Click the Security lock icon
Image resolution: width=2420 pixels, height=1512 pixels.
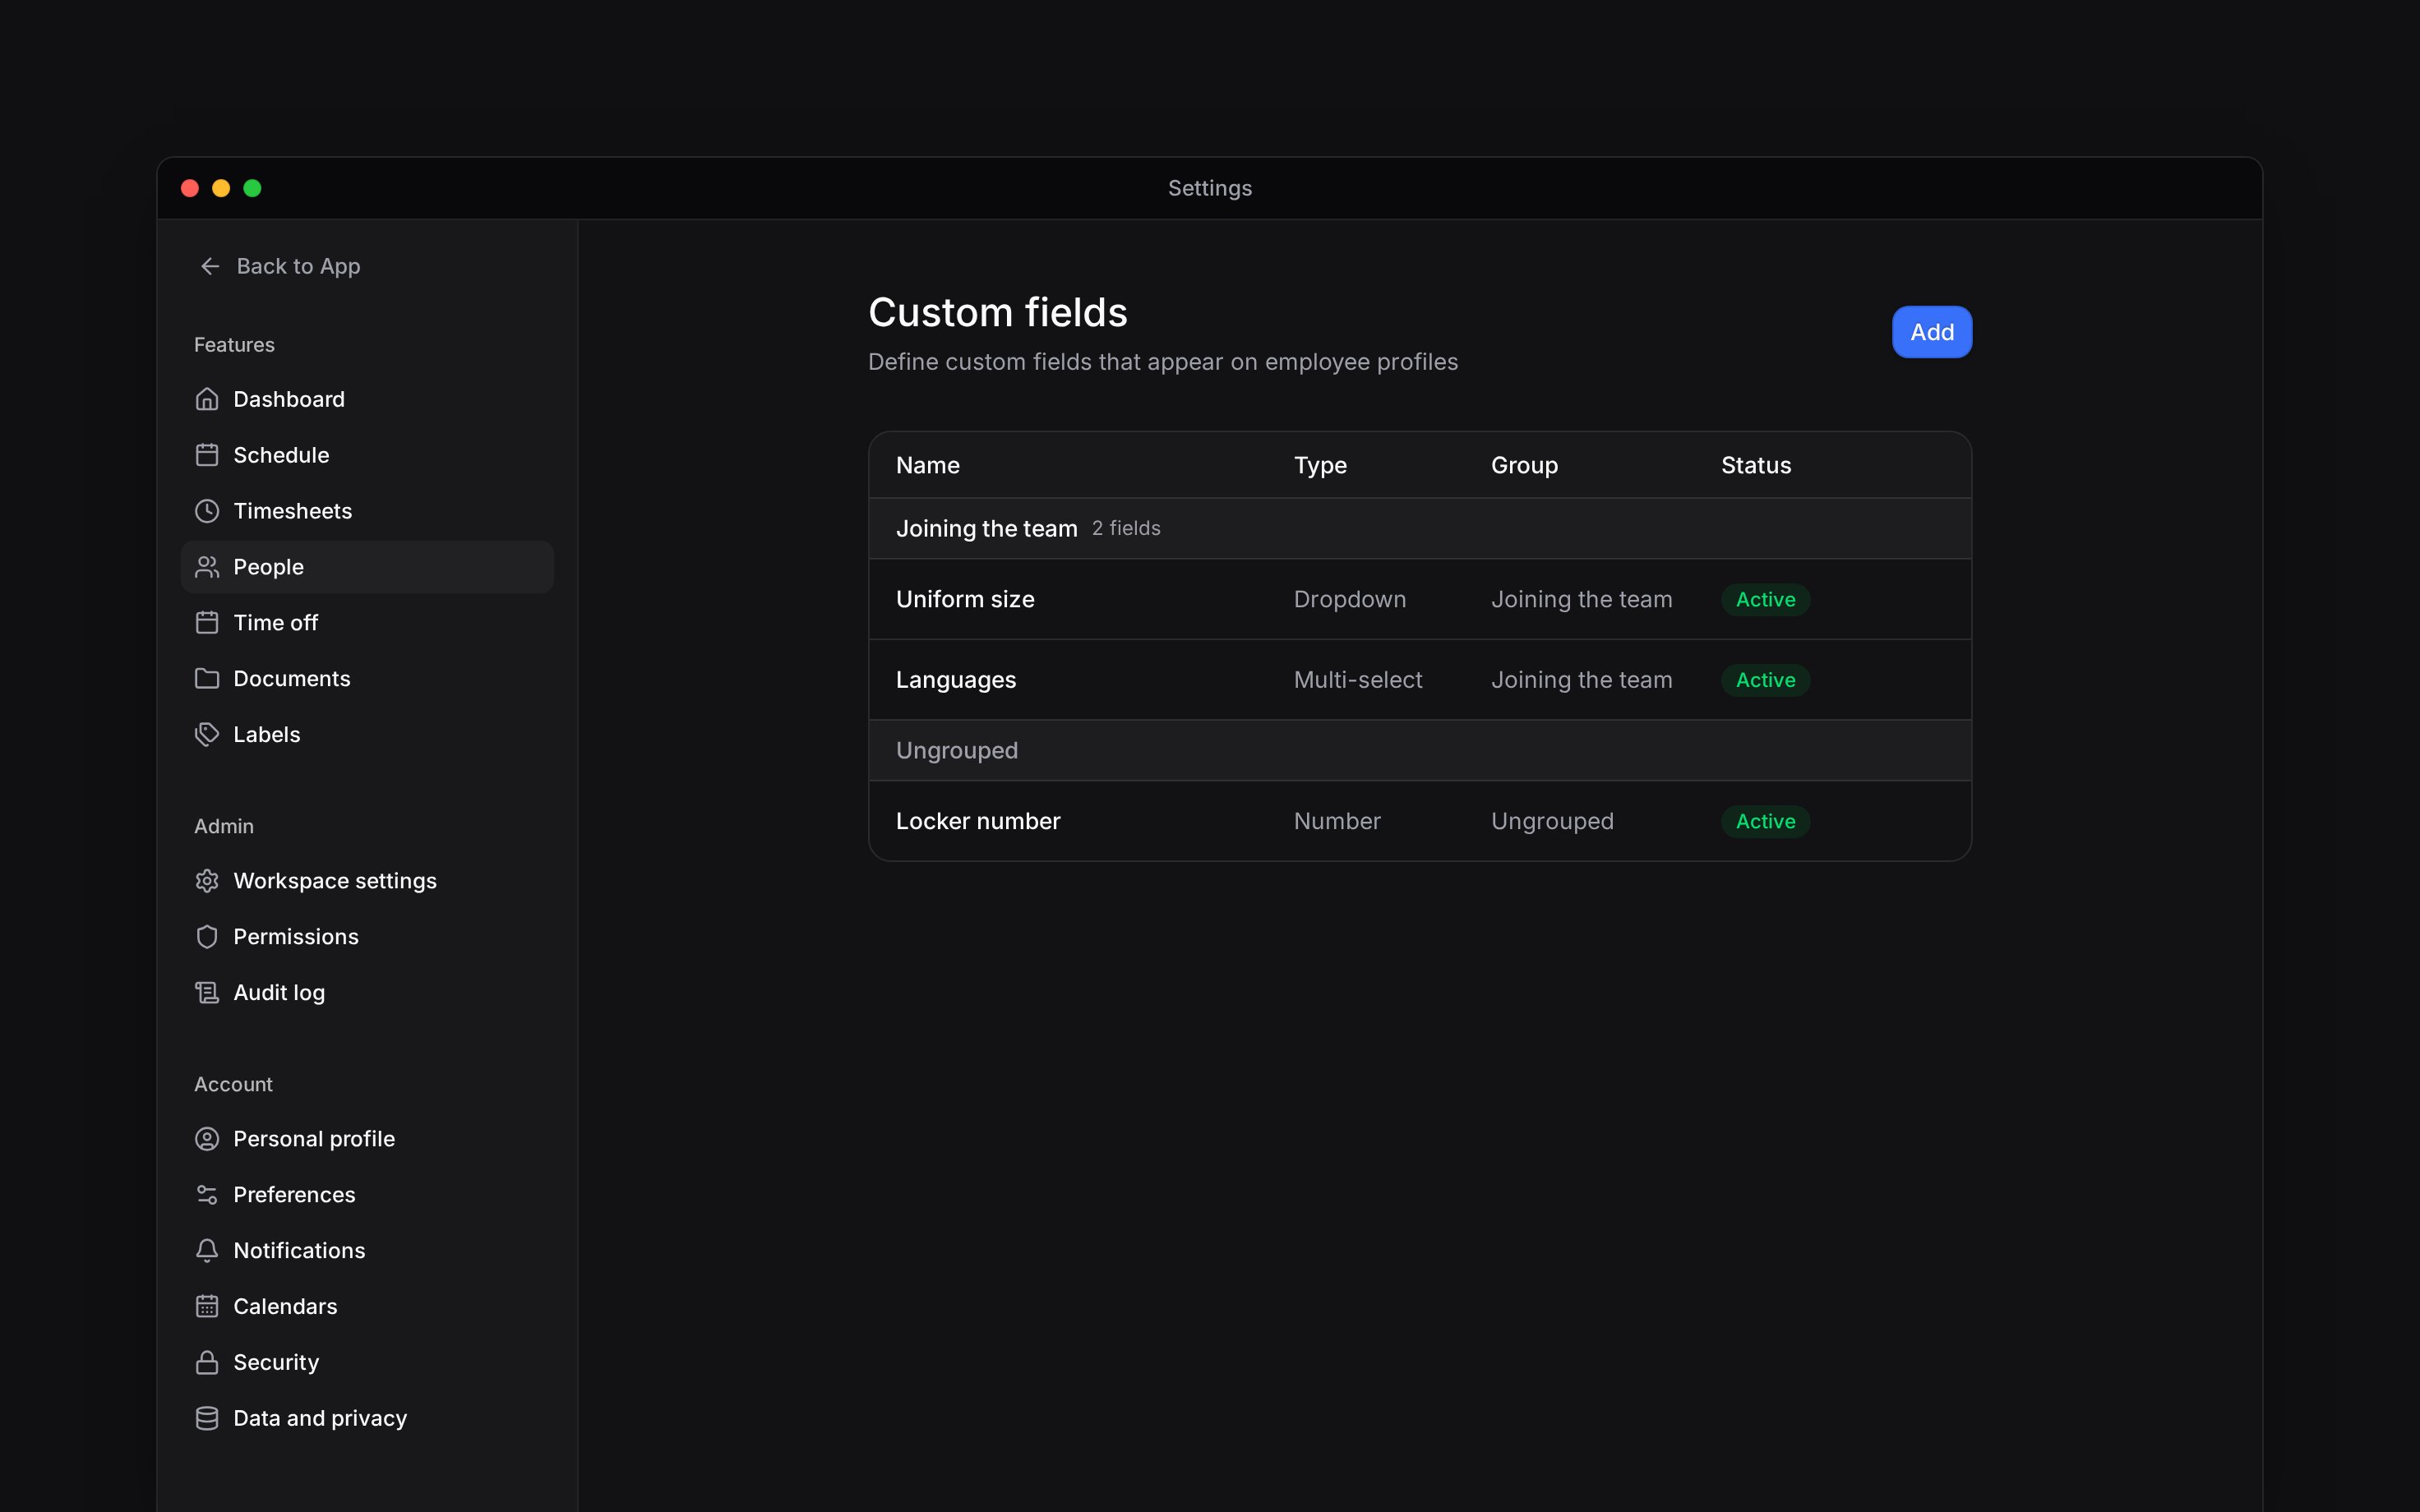[x=207, y=1363]
